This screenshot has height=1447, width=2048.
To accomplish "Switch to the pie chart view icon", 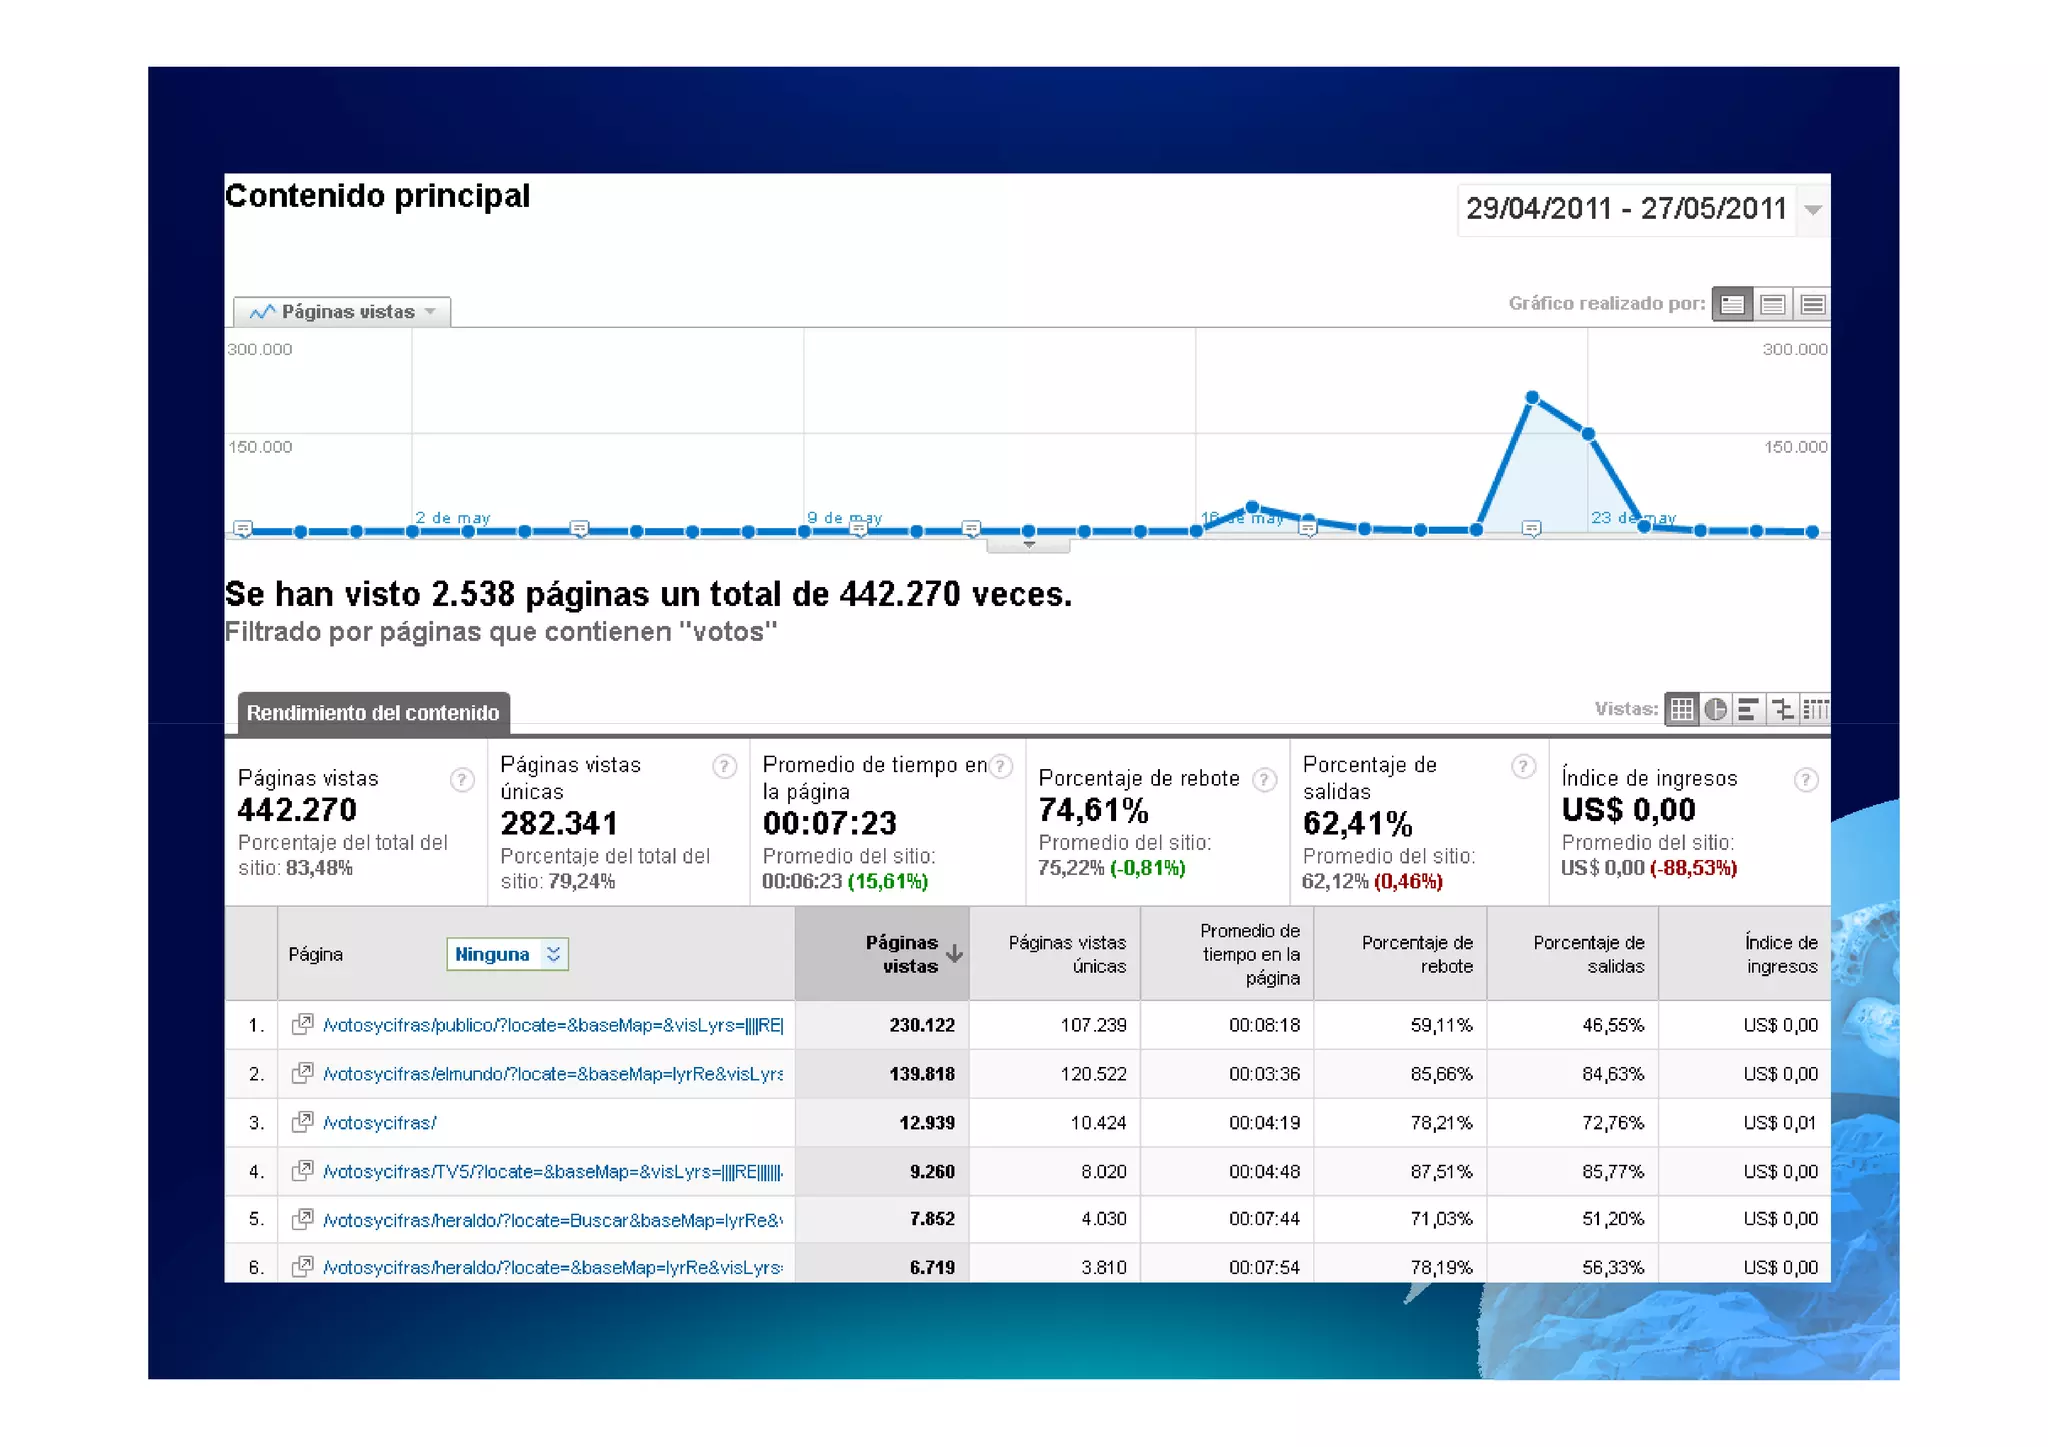I will click(1715, 710).
